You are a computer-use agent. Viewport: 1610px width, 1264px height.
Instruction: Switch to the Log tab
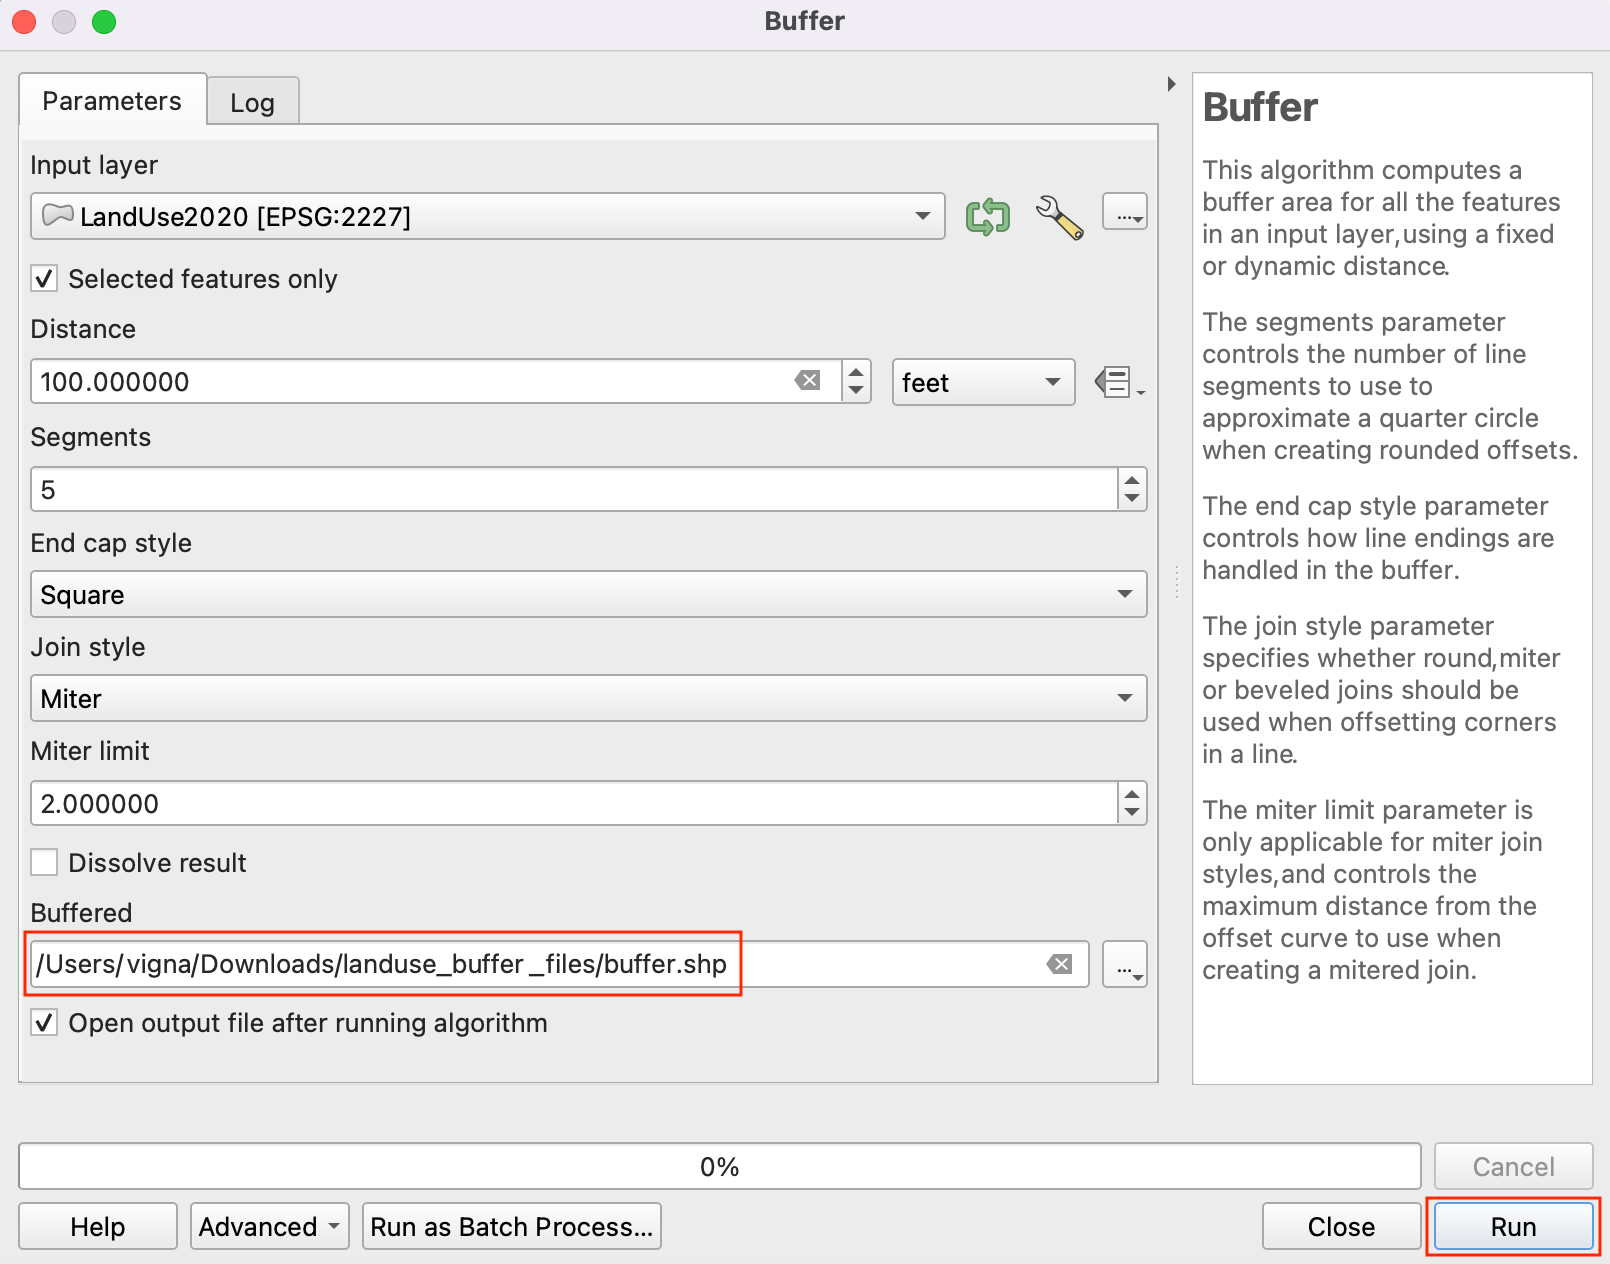click(252, 103)
